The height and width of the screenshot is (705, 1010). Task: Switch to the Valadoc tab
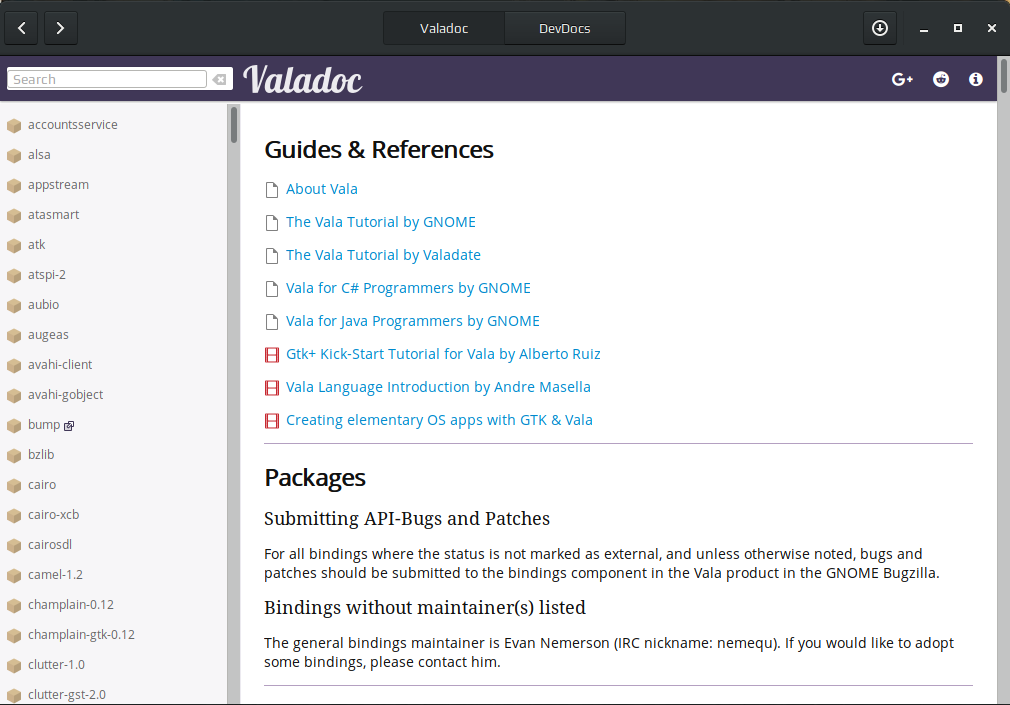444,28
